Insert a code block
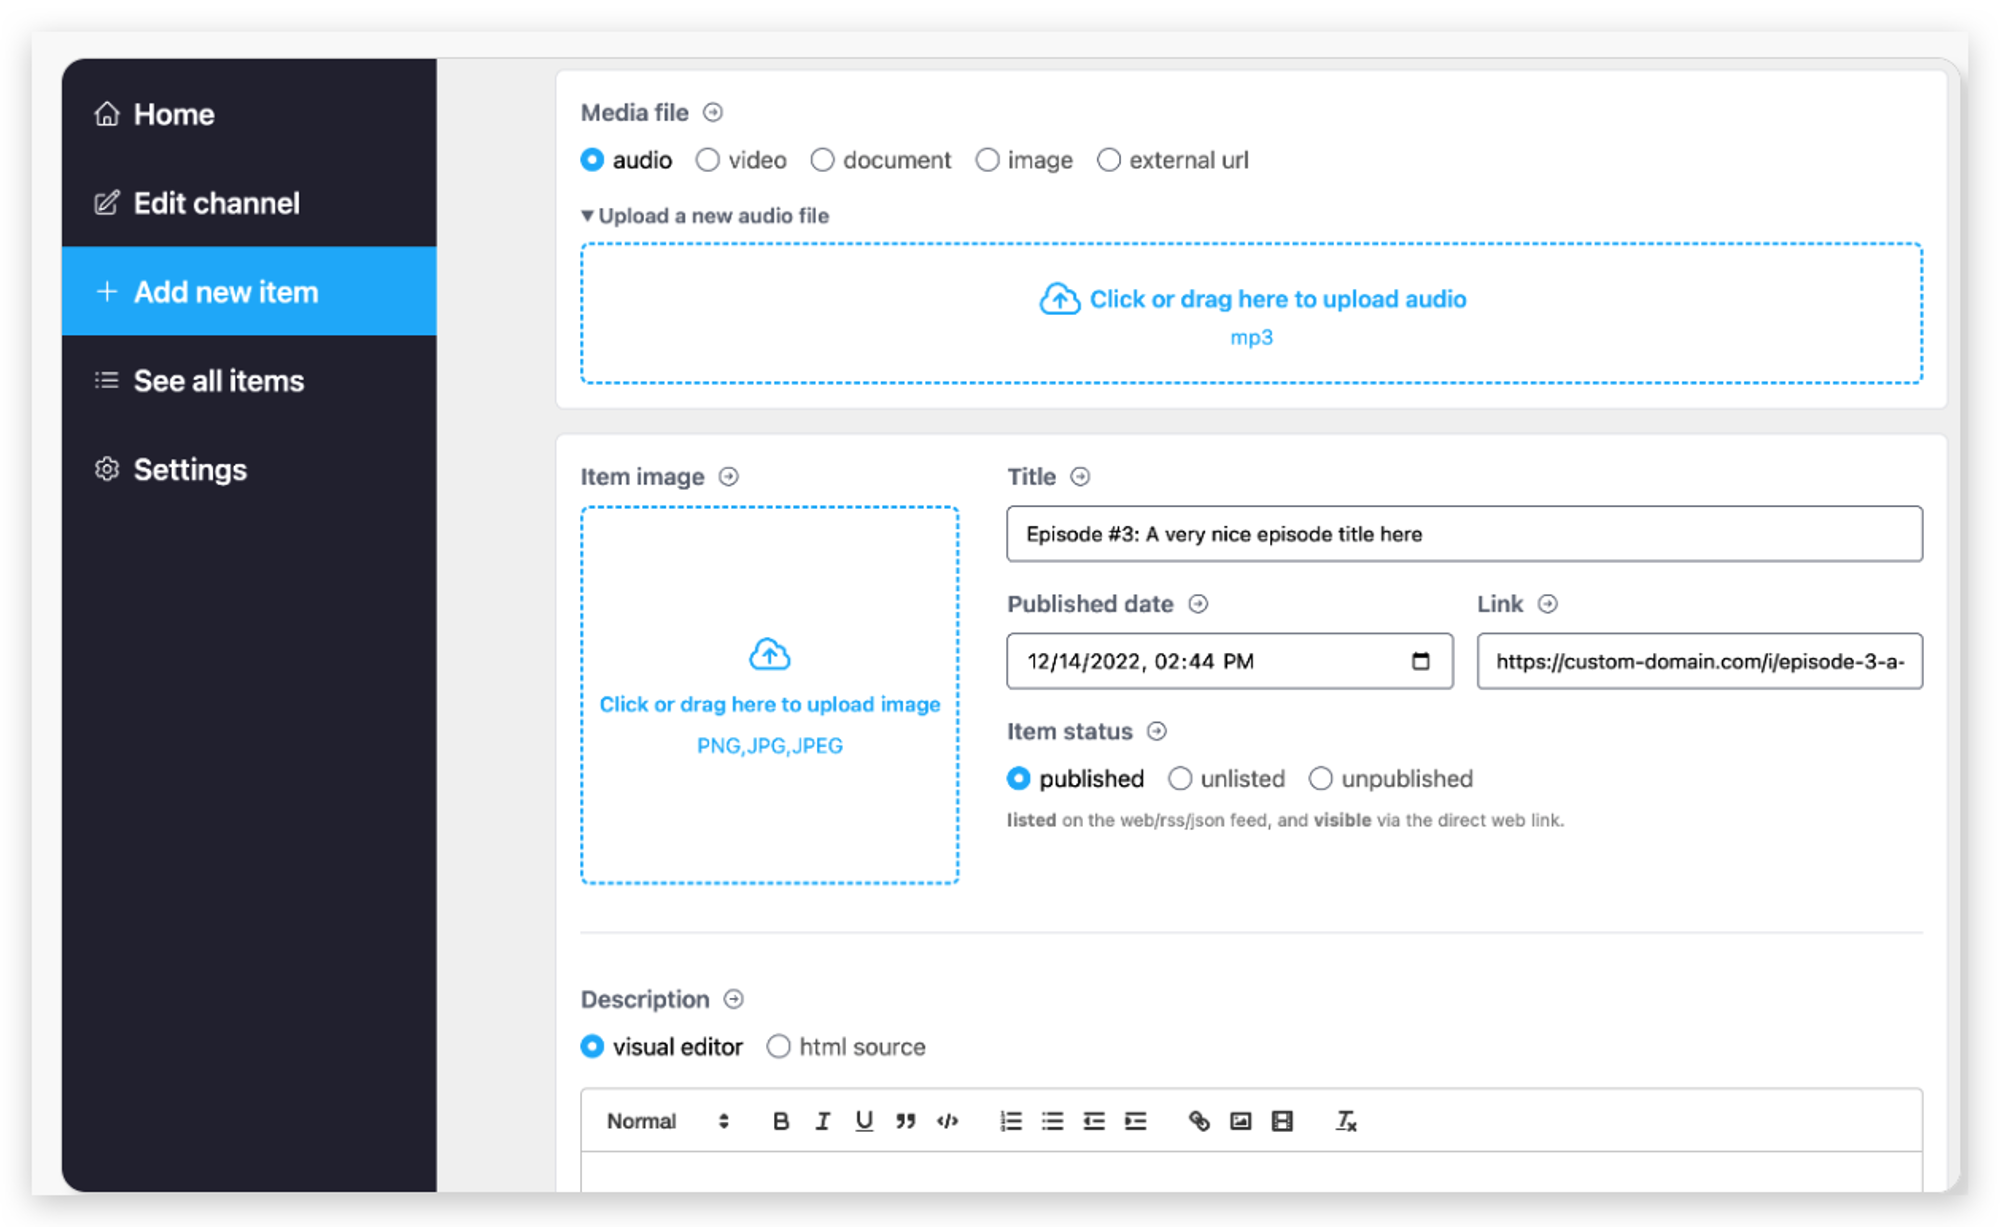Screen dimensions: 2000x1227 948,1121
